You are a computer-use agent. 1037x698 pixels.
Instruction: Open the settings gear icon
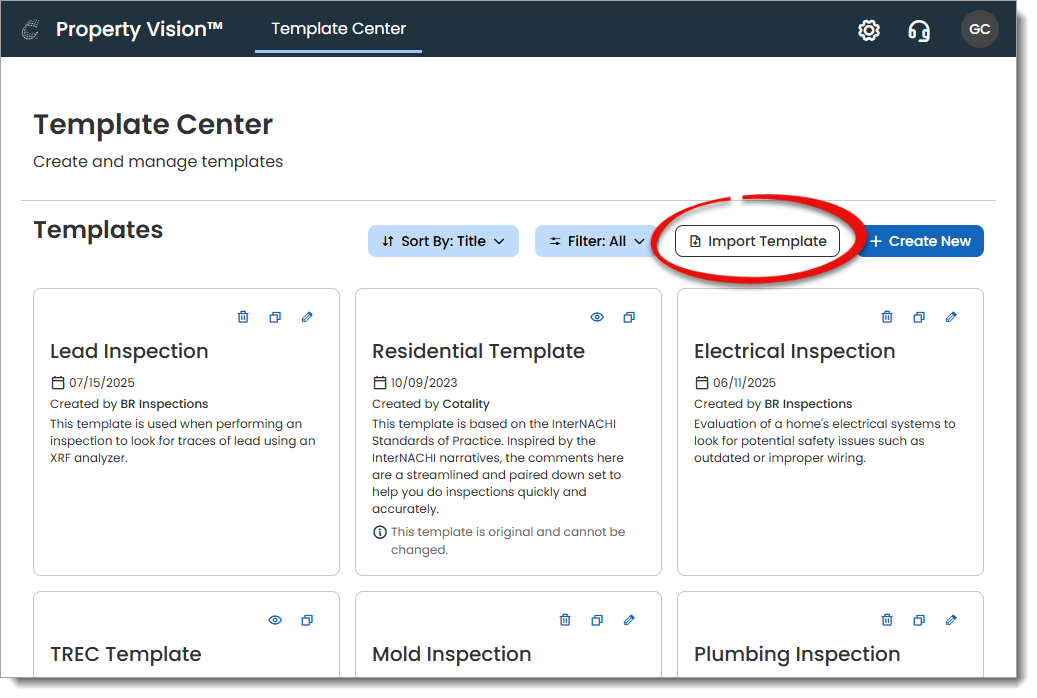[x=869, y=30]
